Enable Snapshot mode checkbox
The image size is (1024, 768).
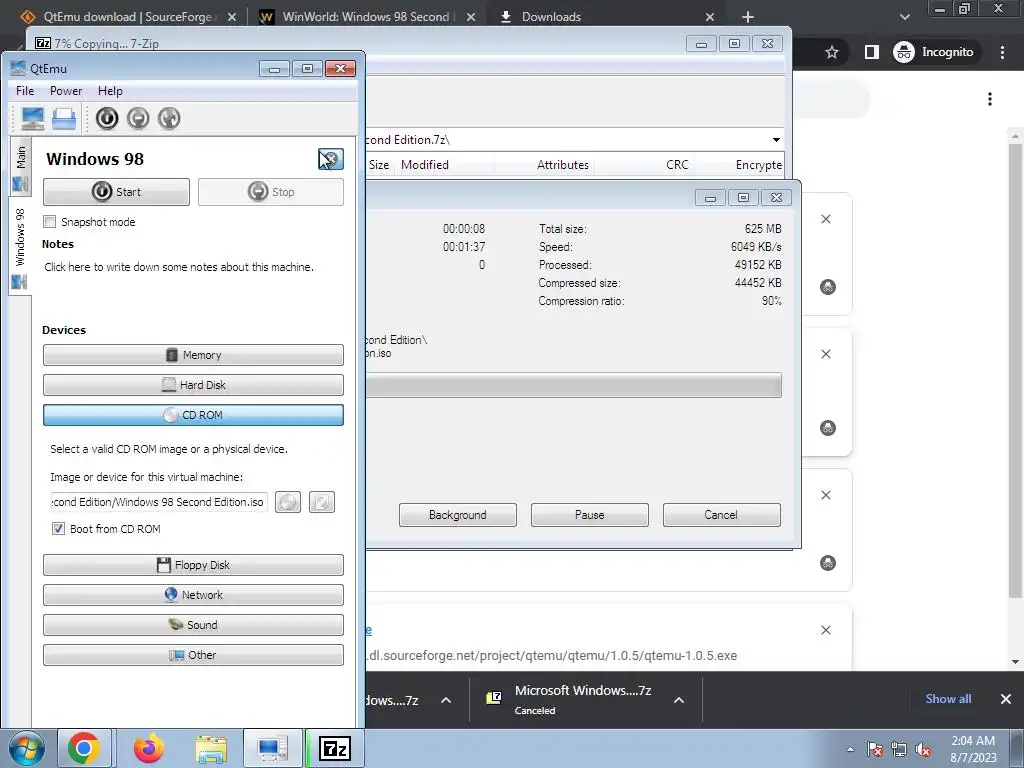pos(50,221)
